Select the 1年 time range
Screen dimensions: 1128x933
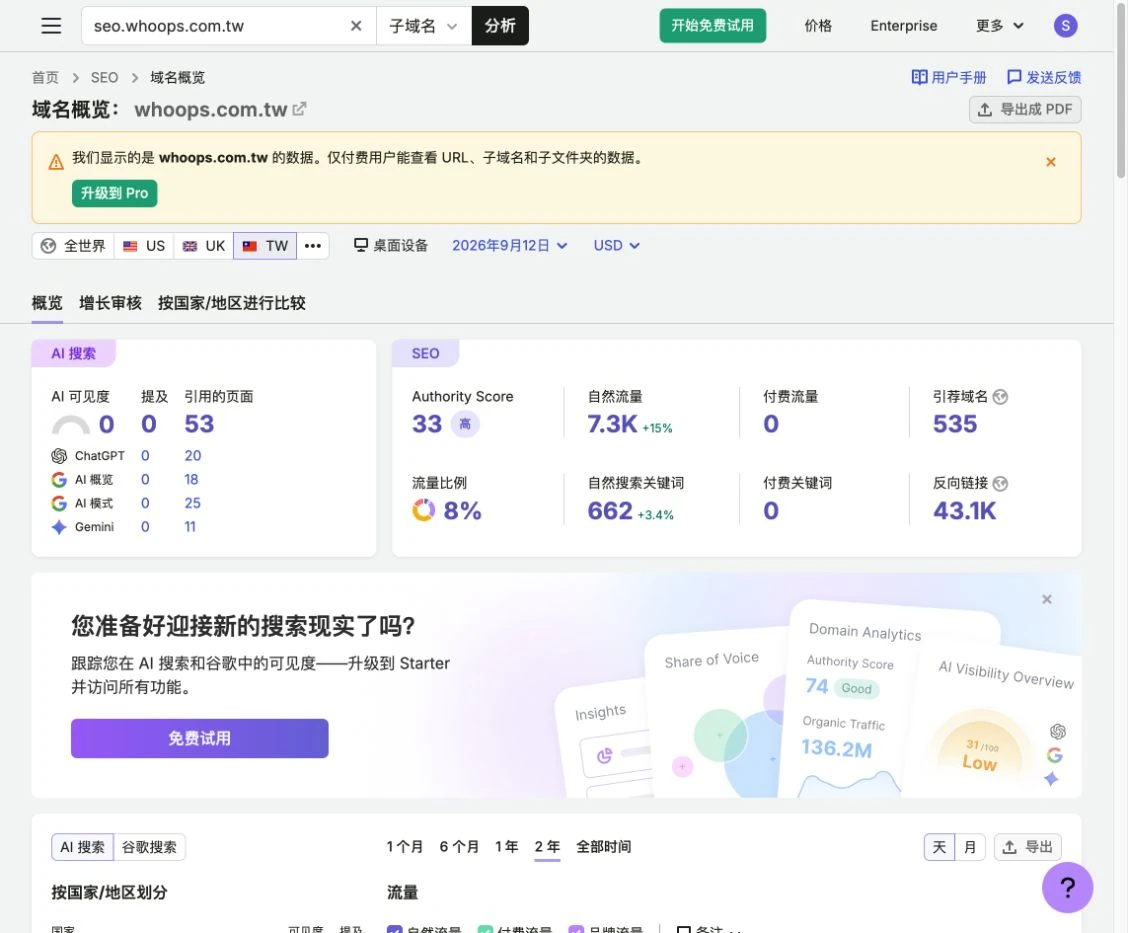pos(506,847)
